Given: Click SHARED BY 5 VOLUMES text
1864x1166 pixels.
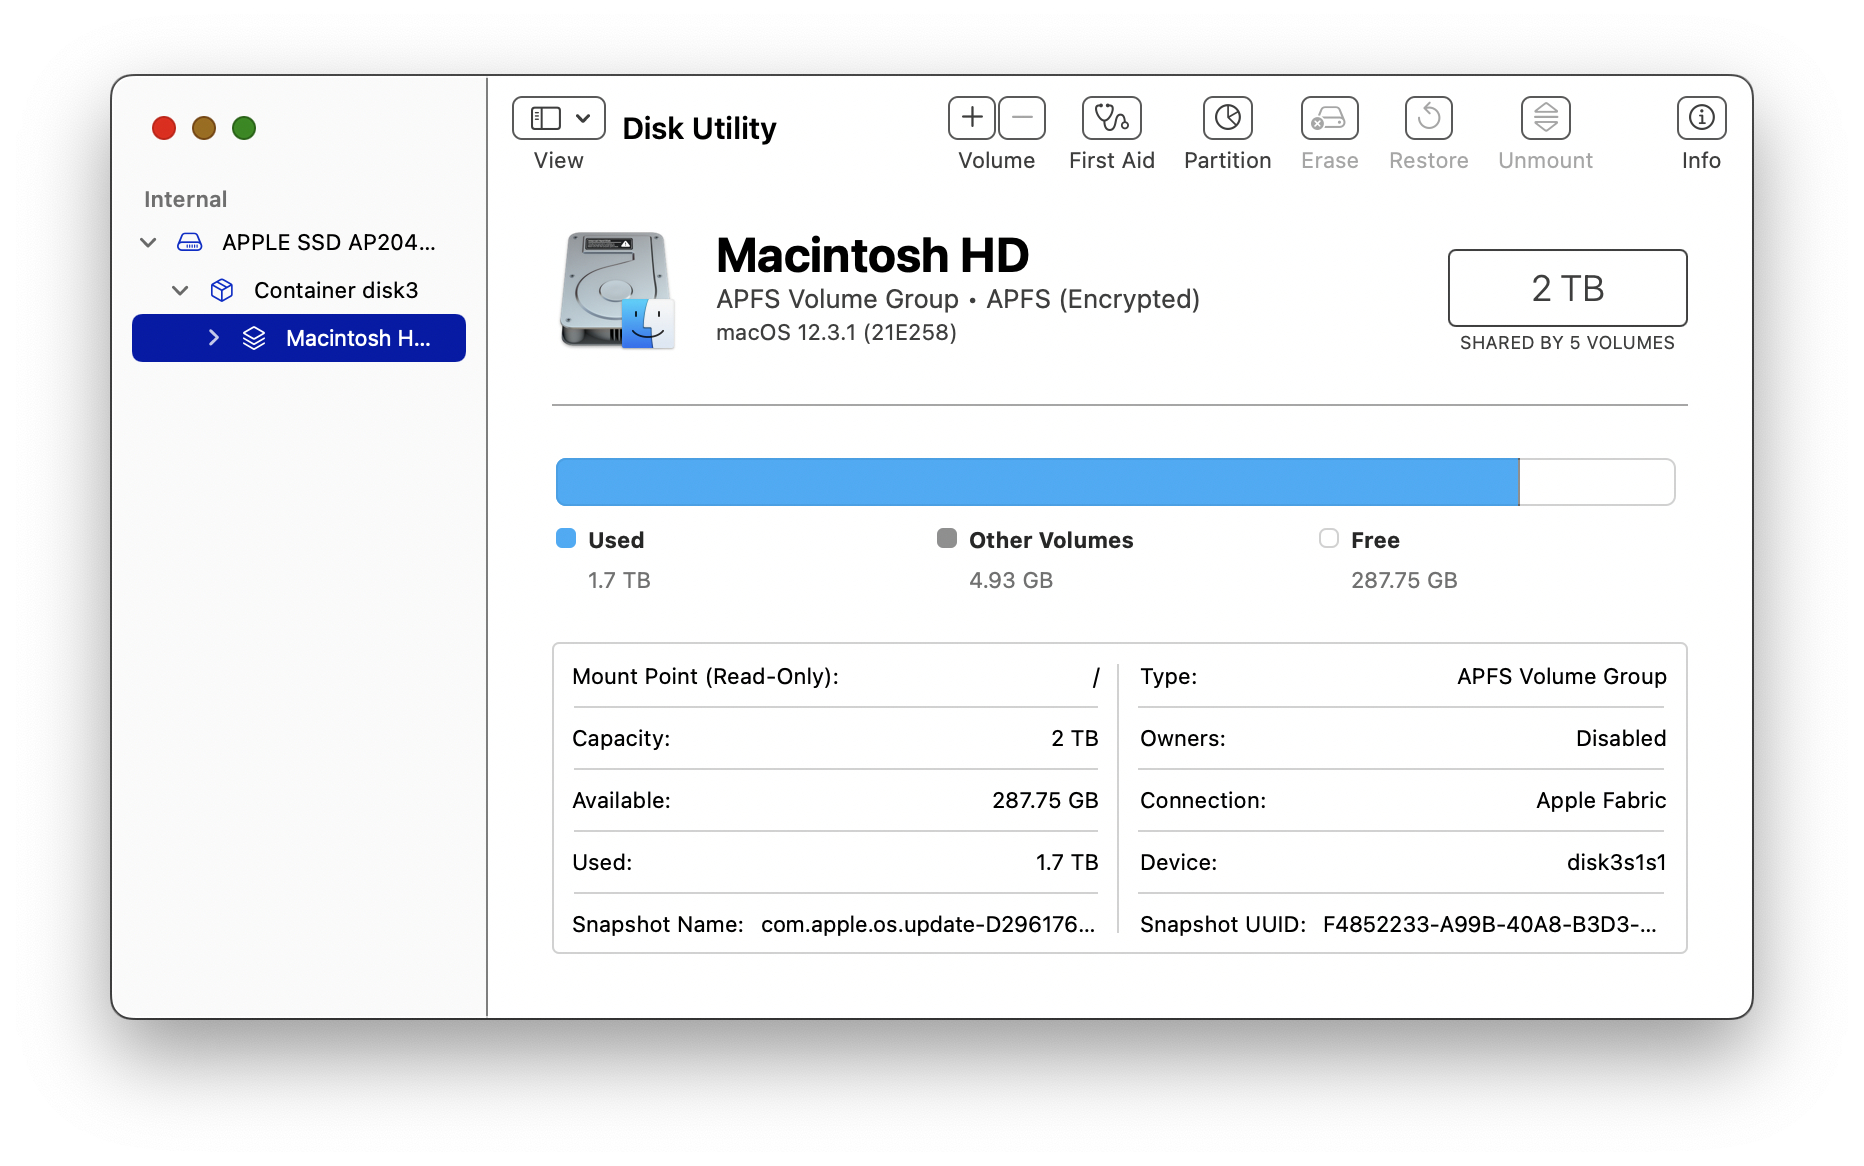Looking at the screenshot, I should coord(1568,343).
